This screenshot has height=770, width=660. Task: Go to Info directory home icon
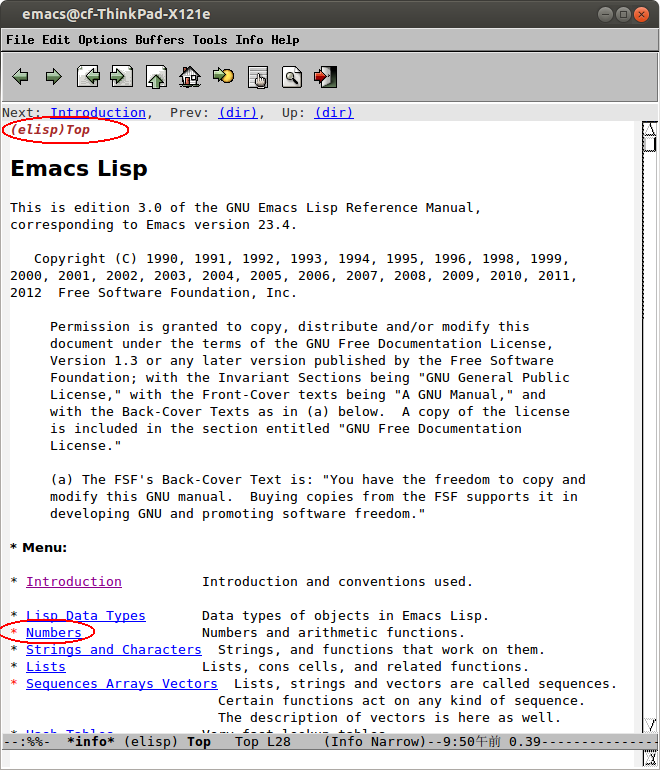click(x=190, y=77)
